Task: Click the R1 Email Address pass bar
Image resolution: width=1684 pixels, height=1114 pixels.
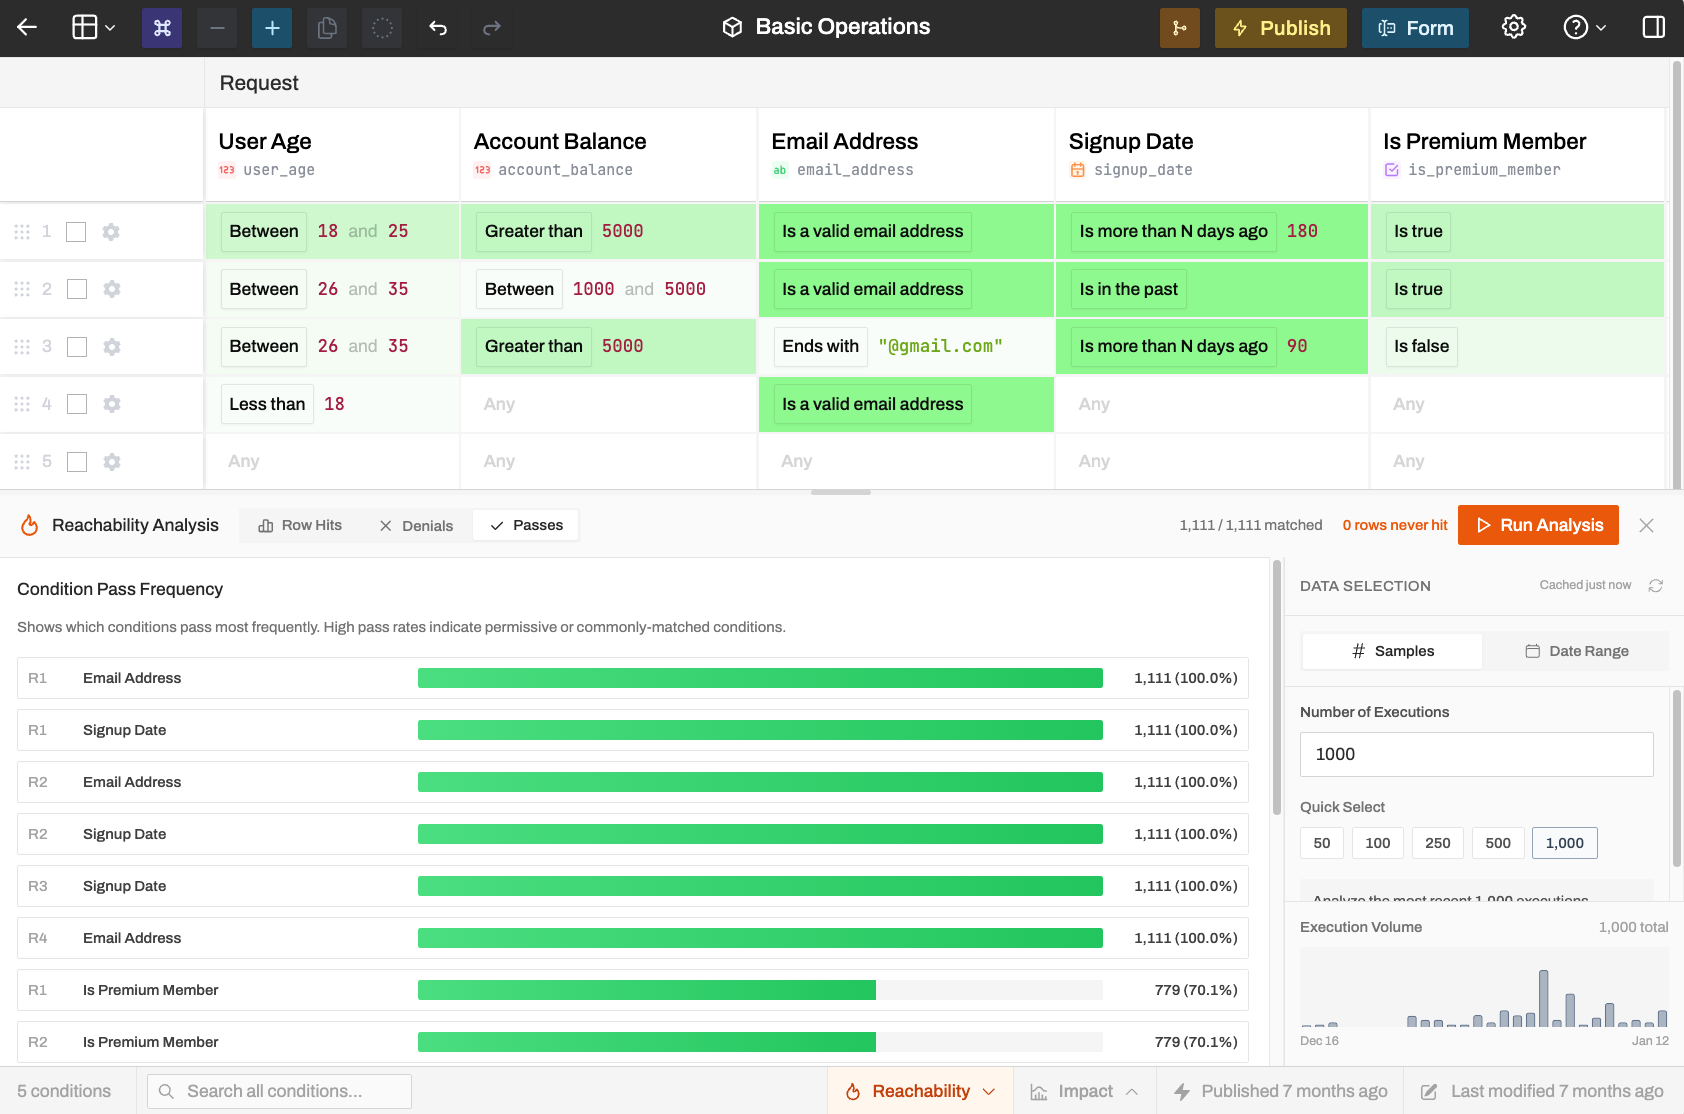Action: 760,678
